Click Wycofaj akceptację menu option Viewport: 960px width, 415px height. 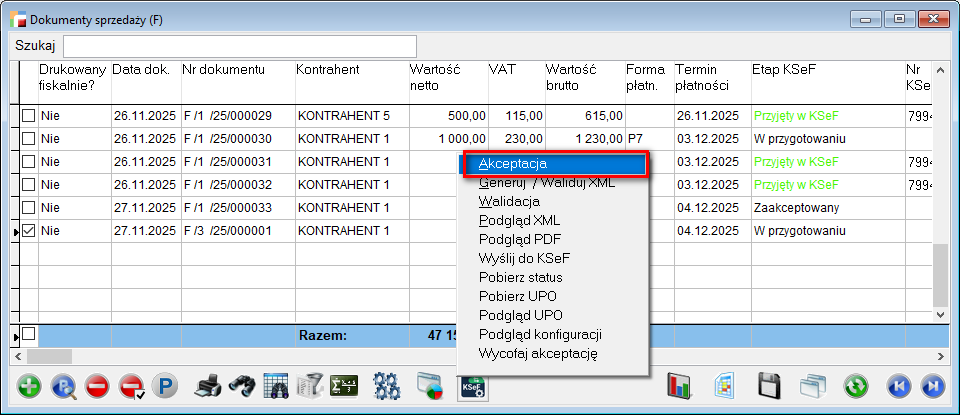pyautogui.click(x=538, y=353)
